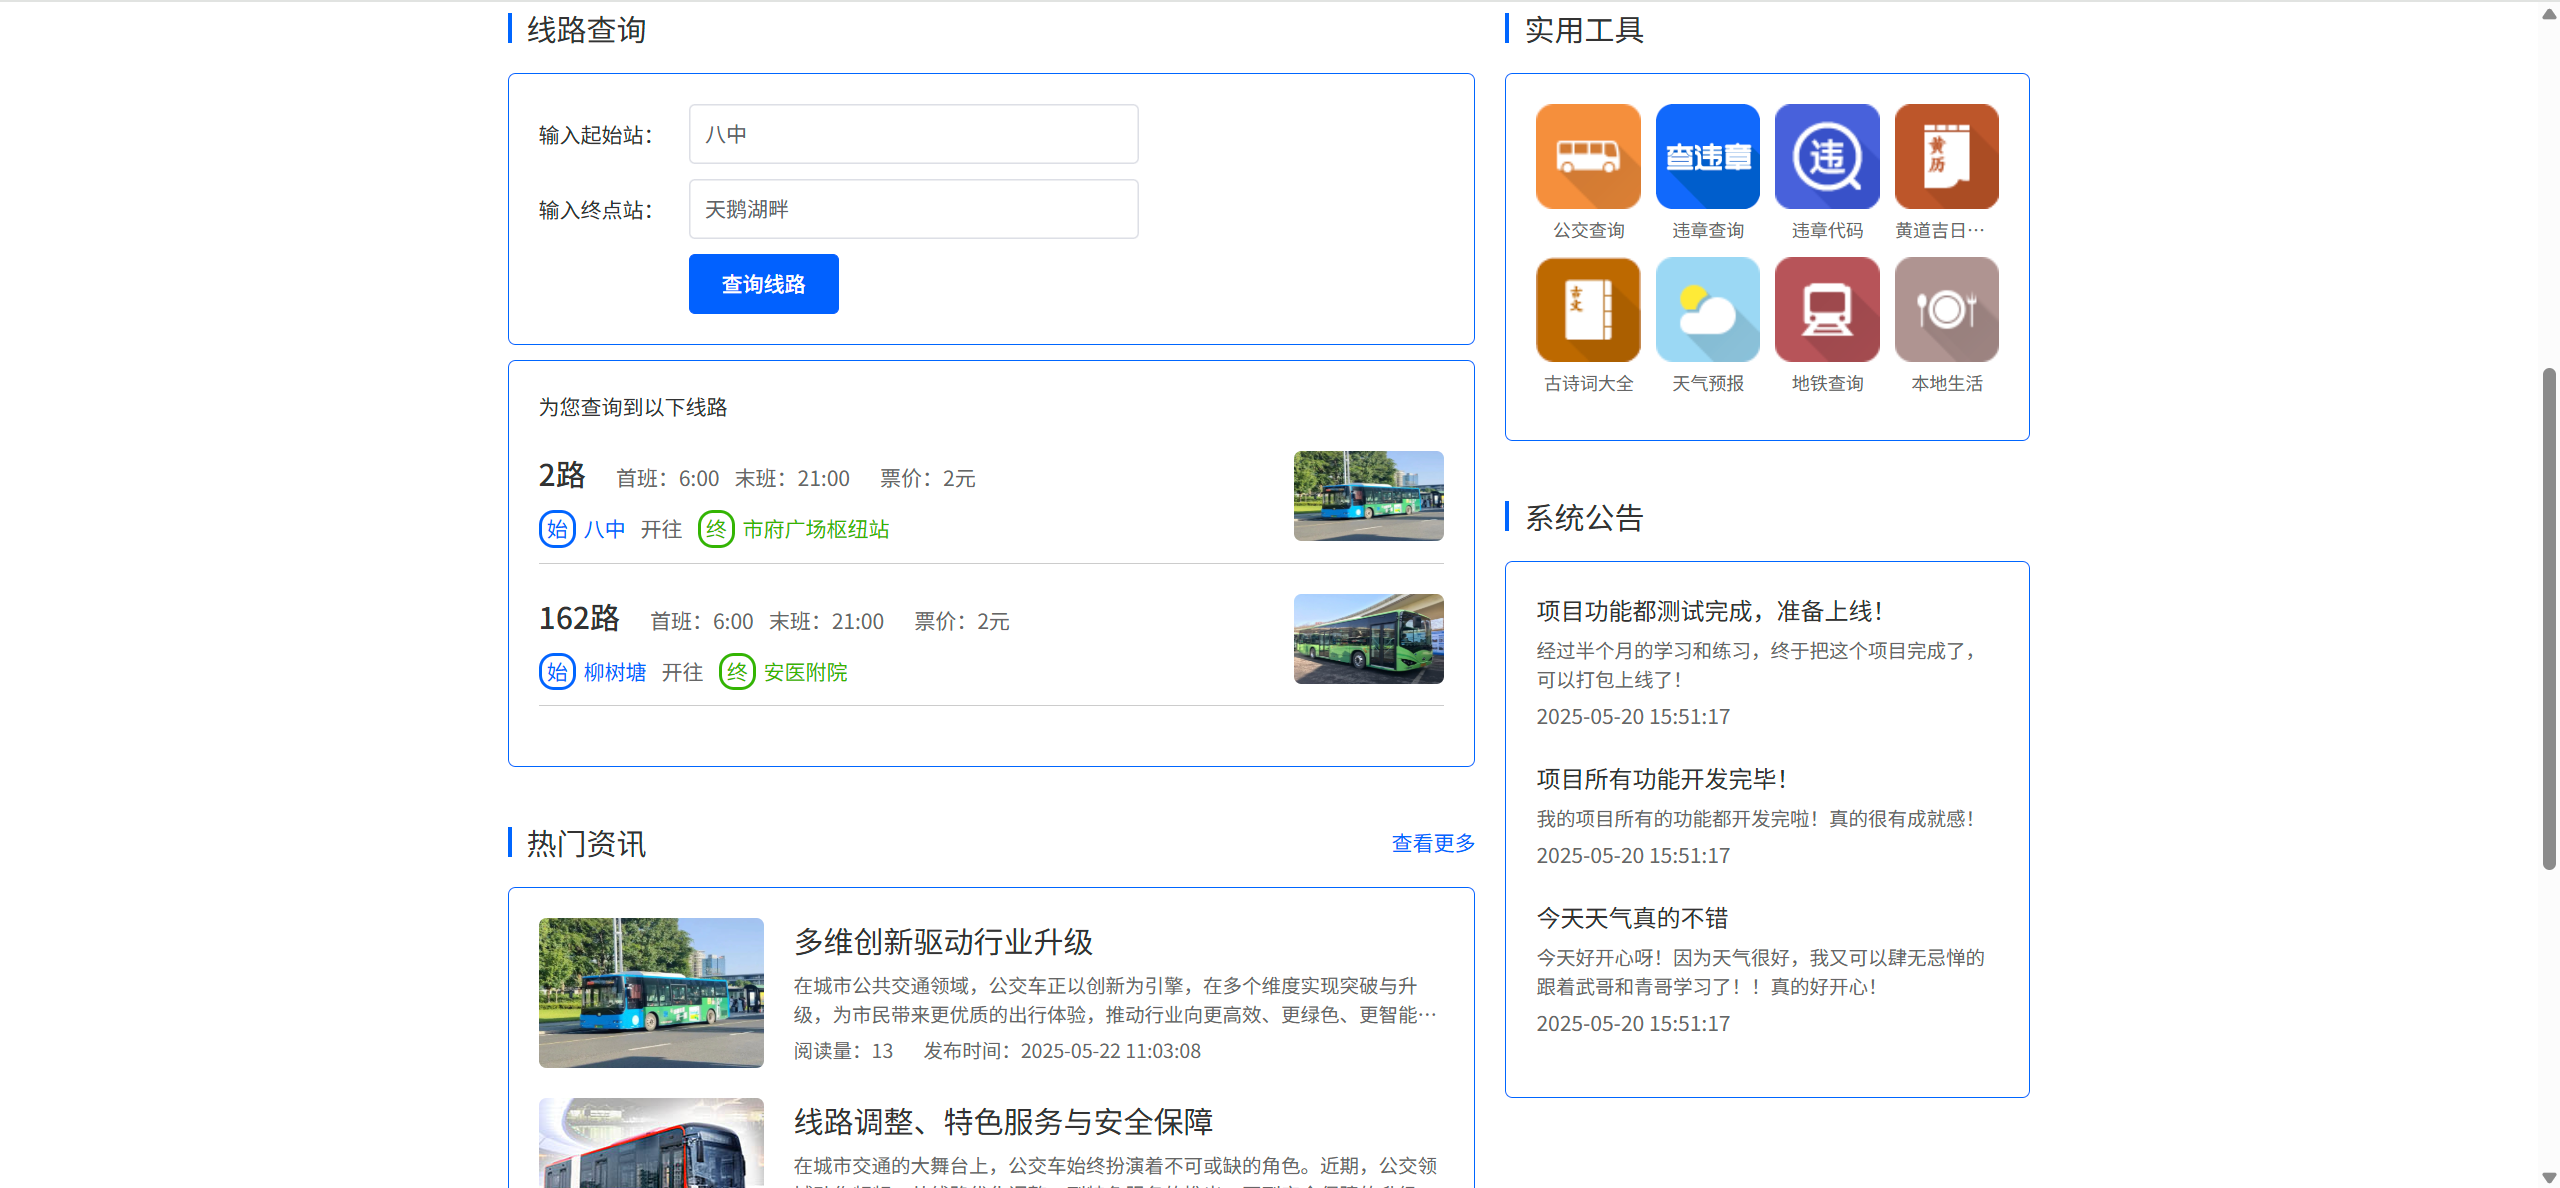Open the 天气预报 weather icon
This screenshot has height=1188, width=2560.
coord(1707,310)
